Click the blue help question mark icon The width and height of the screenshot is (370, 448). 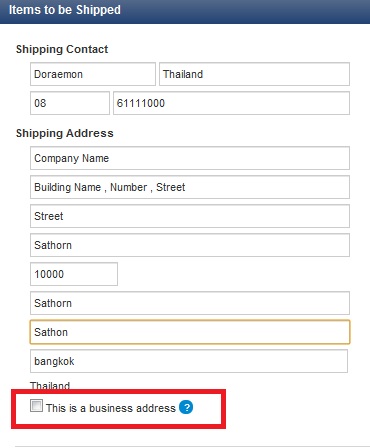click(186, 407)
